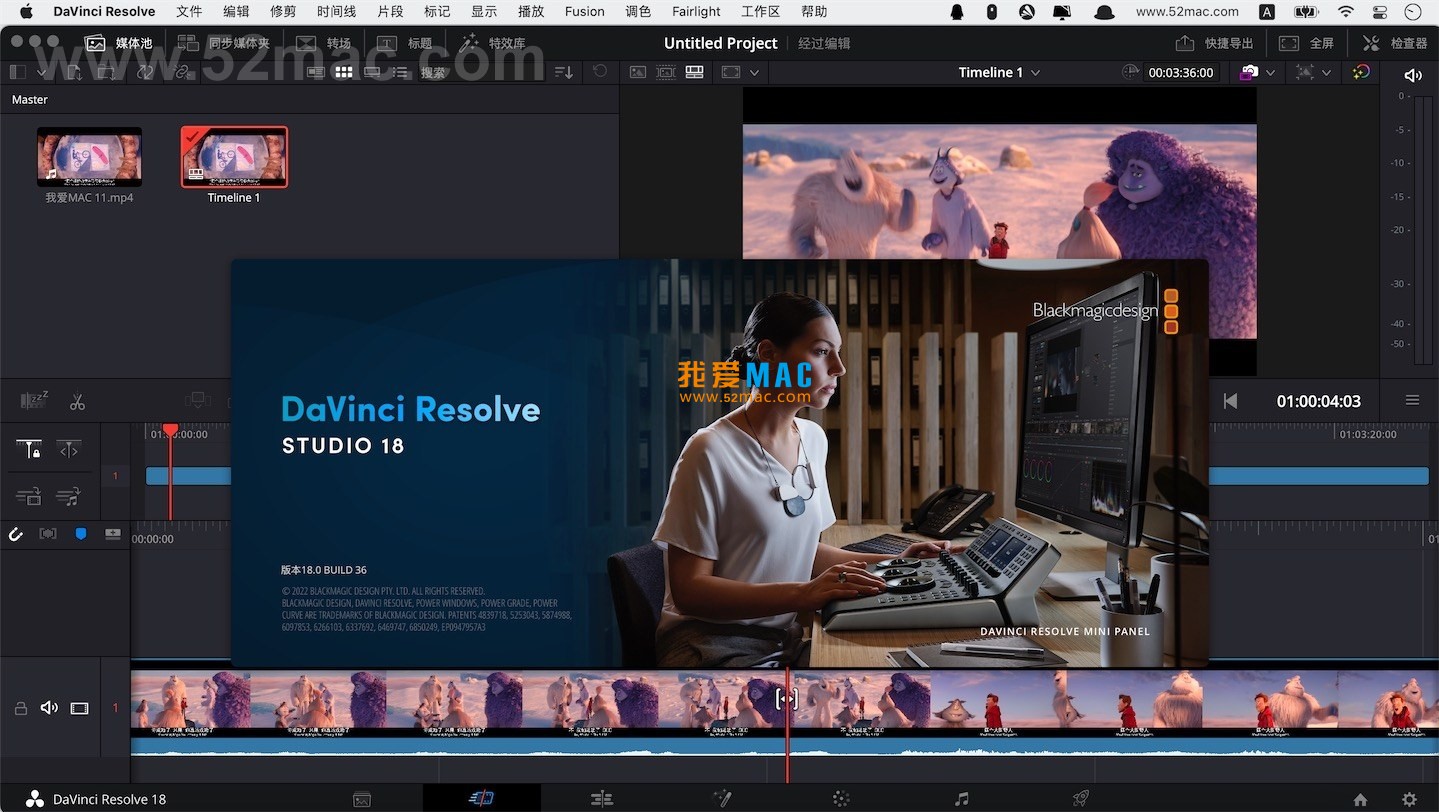Screen dimensions: 1439x812
Task: Switch to the Cut page icon
Action: point(482,798)
